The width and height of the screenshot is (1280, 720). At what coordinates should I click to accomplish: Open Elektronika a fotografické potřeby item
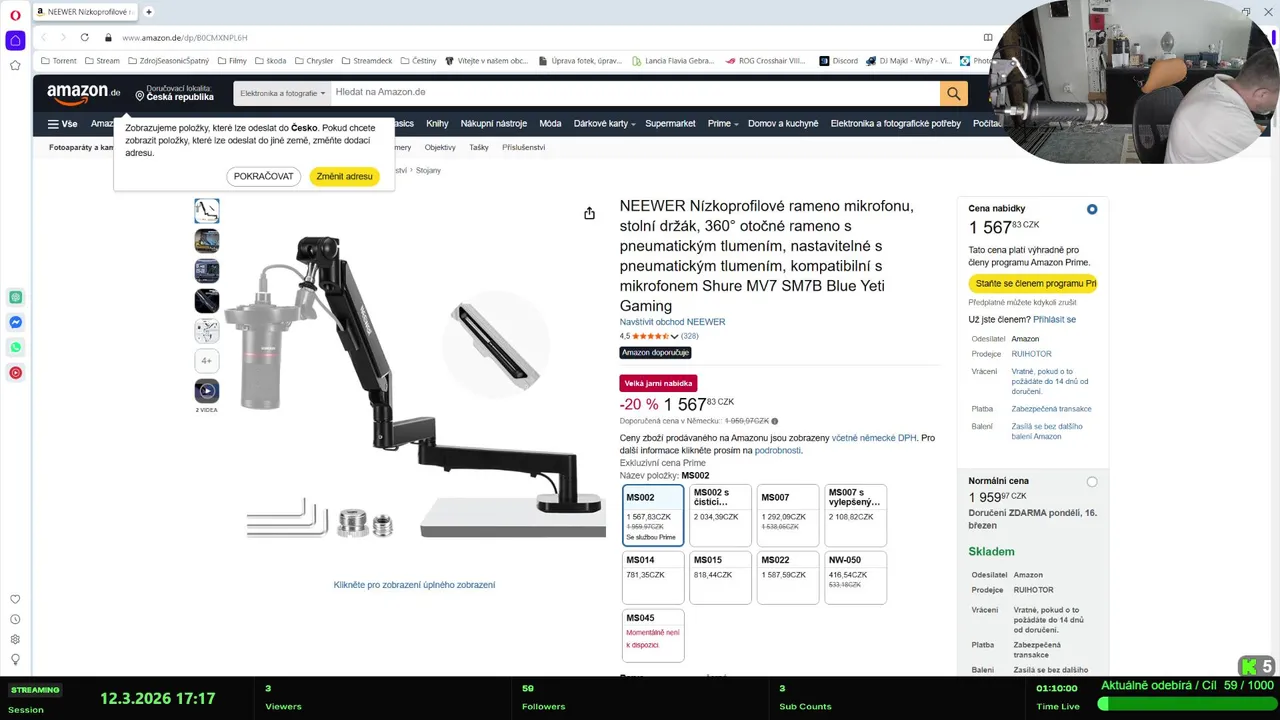(896, 123)
